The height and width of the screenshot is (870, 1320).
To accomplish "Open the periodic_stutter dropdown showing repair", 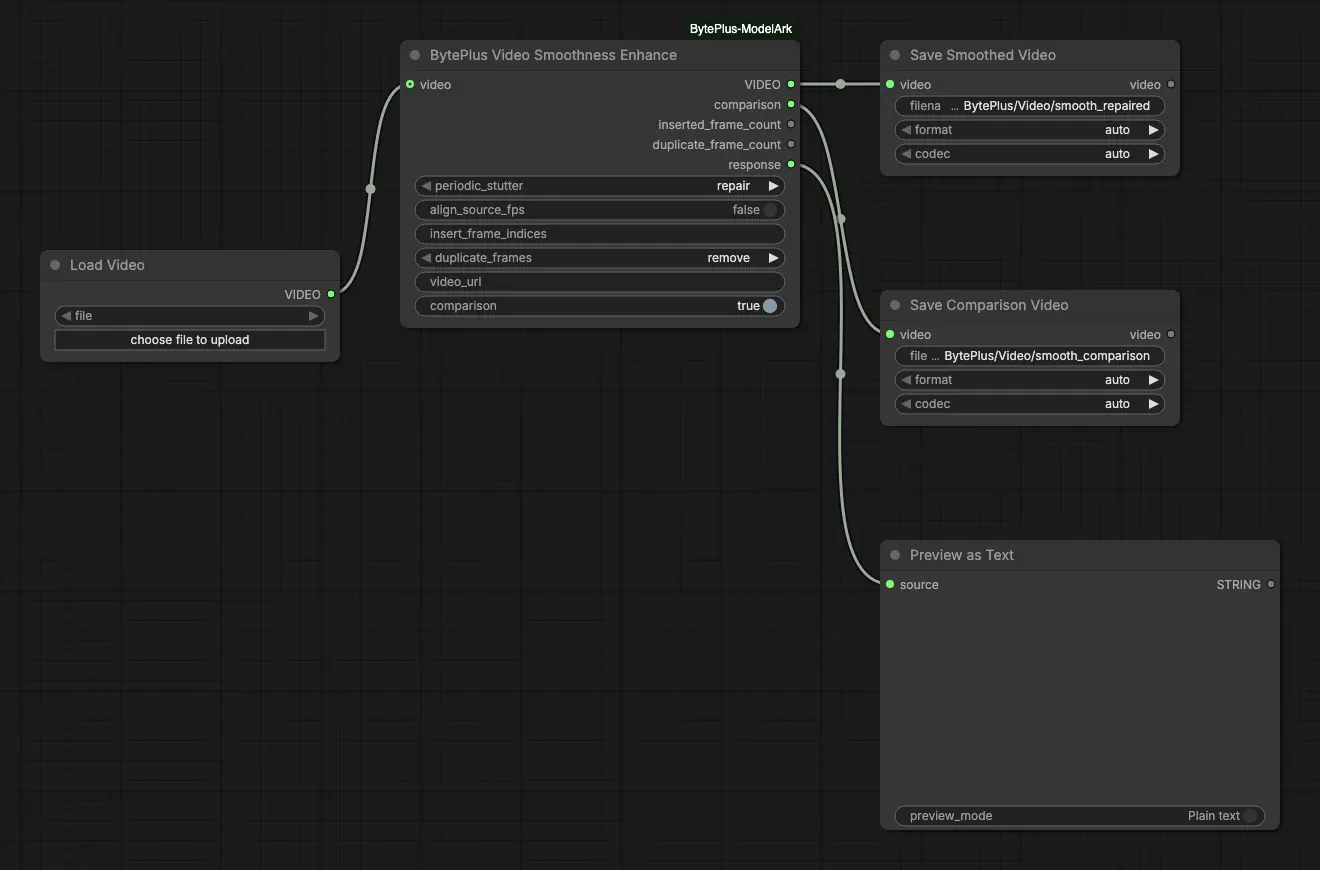I will (600, 186).
